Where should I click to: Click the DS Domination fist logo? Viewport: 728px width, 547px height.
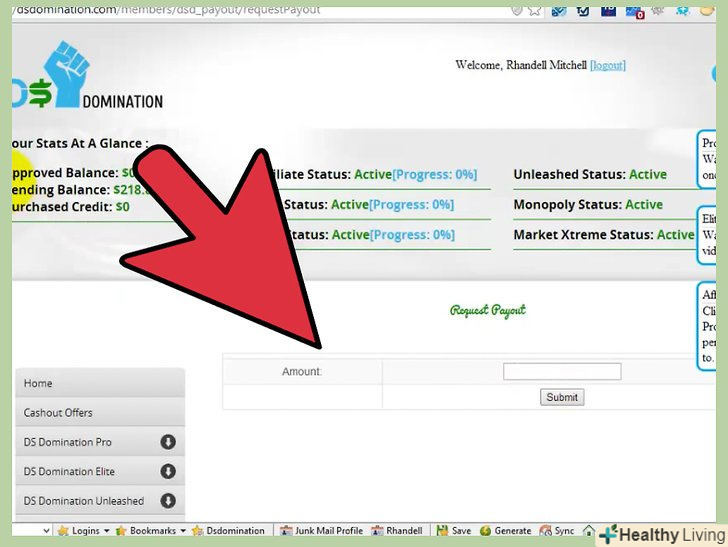click(x=87, y=75)
